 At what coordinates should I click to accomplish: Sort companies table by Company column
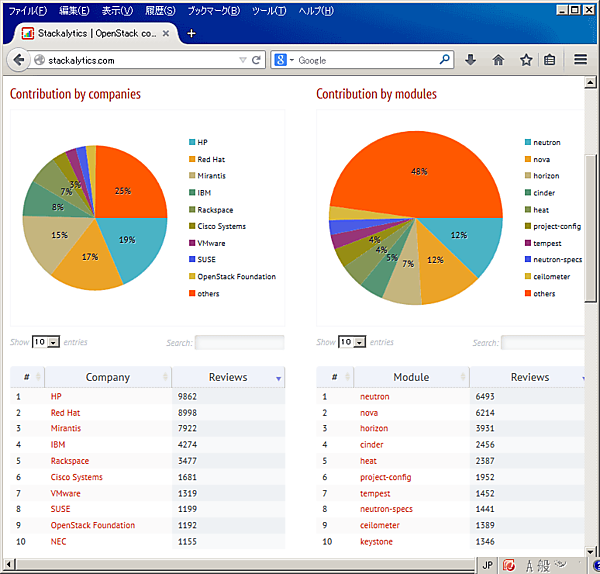(x=108, y=377)
